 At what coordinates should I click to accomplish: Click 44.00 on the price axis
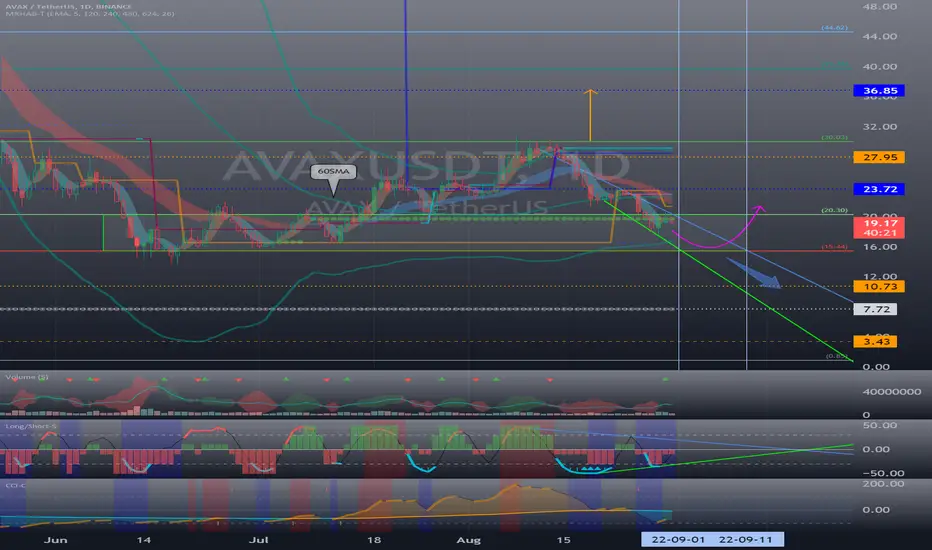tap(880, 36)
